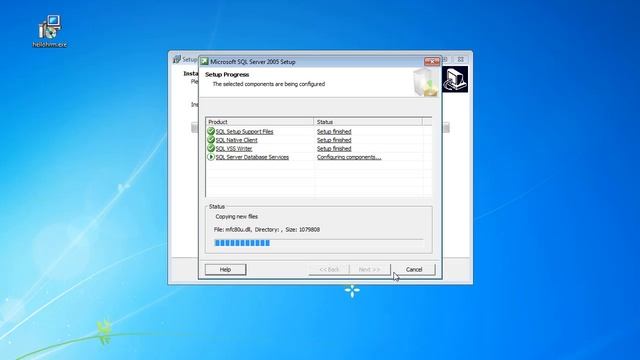Viewport: 640px width, 360px height.
Task: Open the SQL Setup Support Files link
Action: [244, 131]
